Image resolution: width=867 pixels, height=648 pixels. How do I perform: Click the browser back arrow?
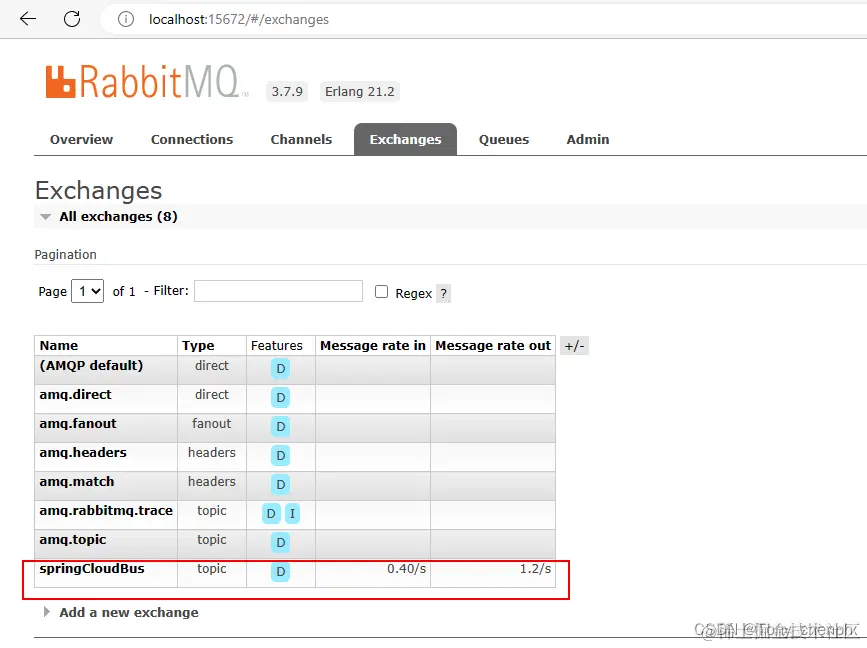[x=28, y=19]
